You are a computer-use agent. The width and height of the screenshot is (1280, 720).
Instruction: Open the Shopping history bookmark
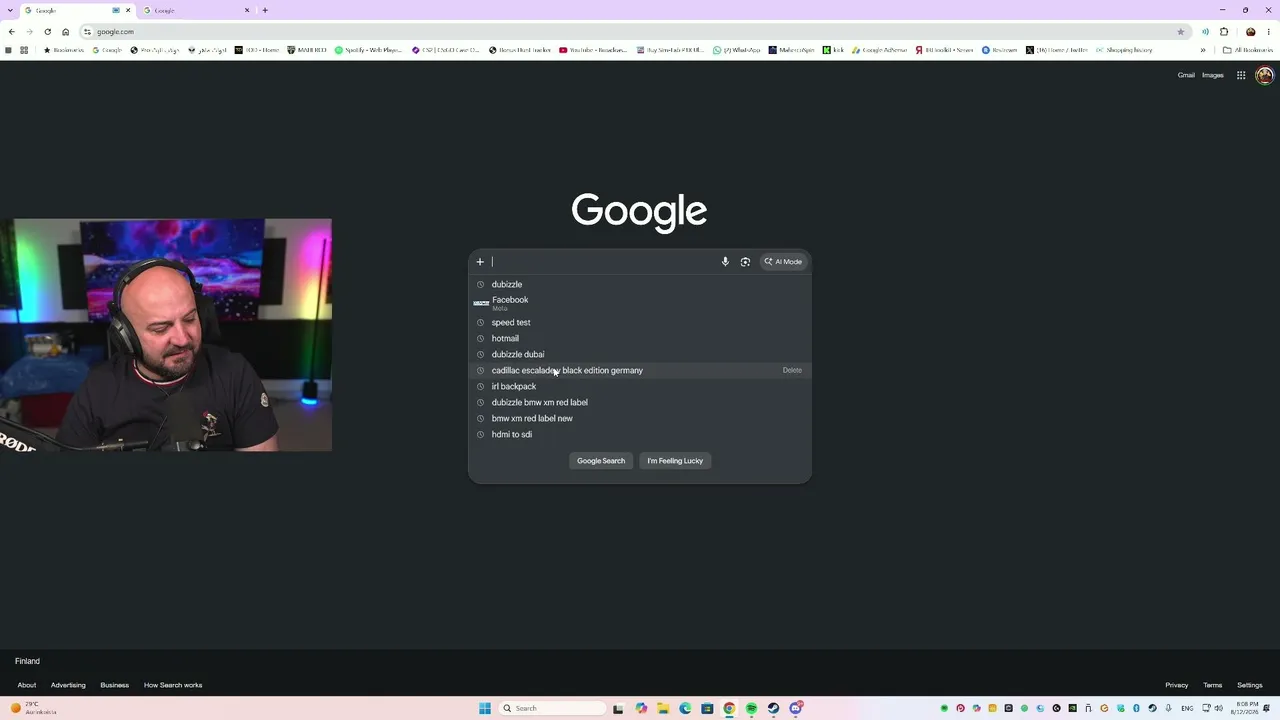point(1124,50)
